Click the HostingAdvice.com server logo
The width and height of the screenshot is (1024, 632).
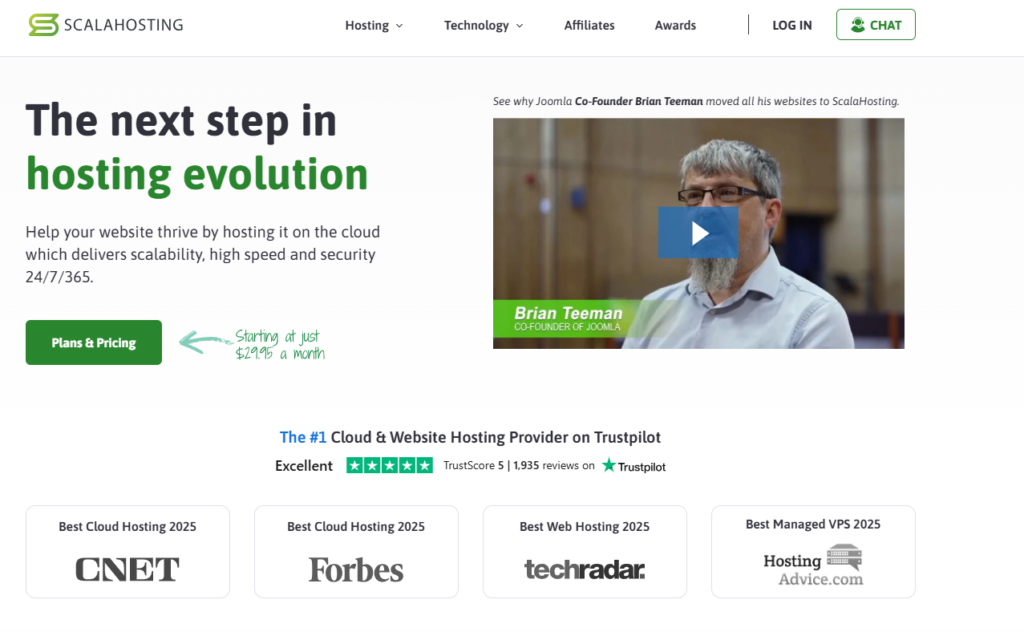pyautogui.click(x=844, y=557)
